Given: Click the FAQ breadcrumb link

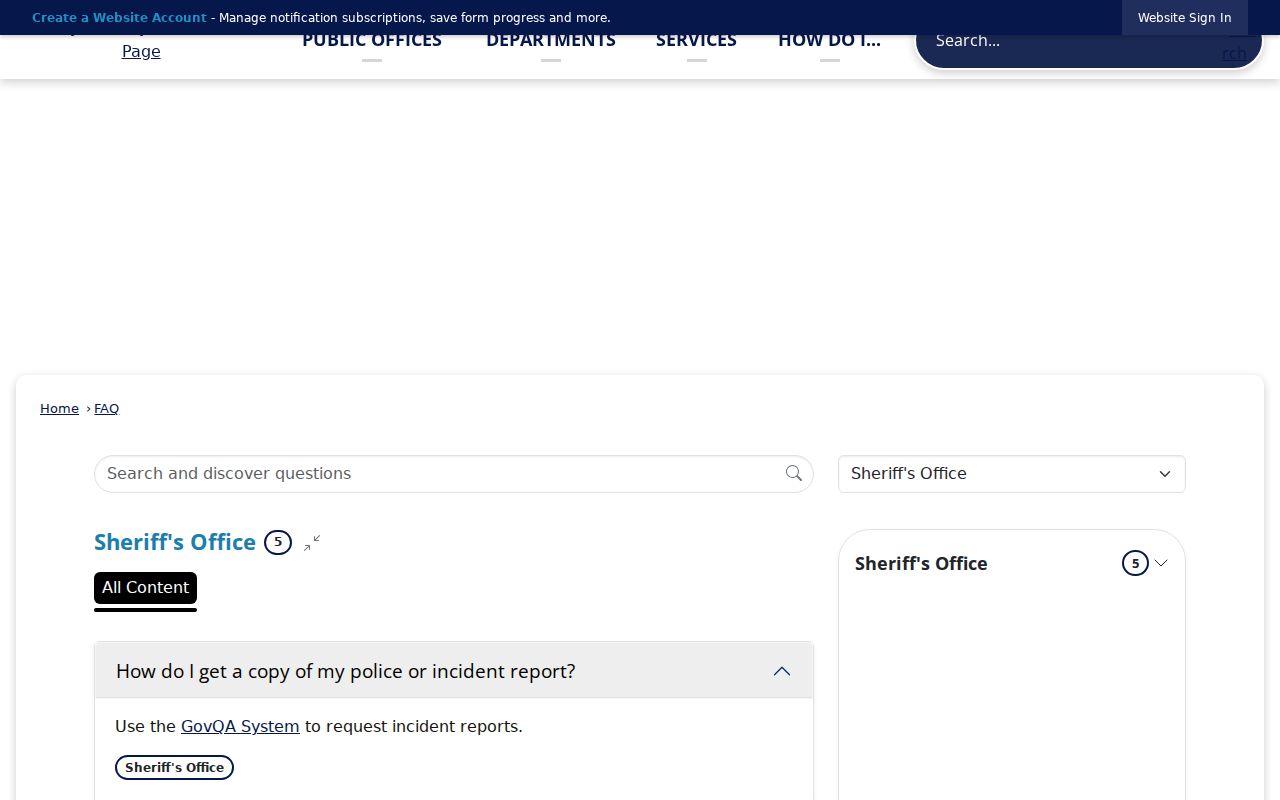Looking at the screenshot, I should click(x=106, y=408).
